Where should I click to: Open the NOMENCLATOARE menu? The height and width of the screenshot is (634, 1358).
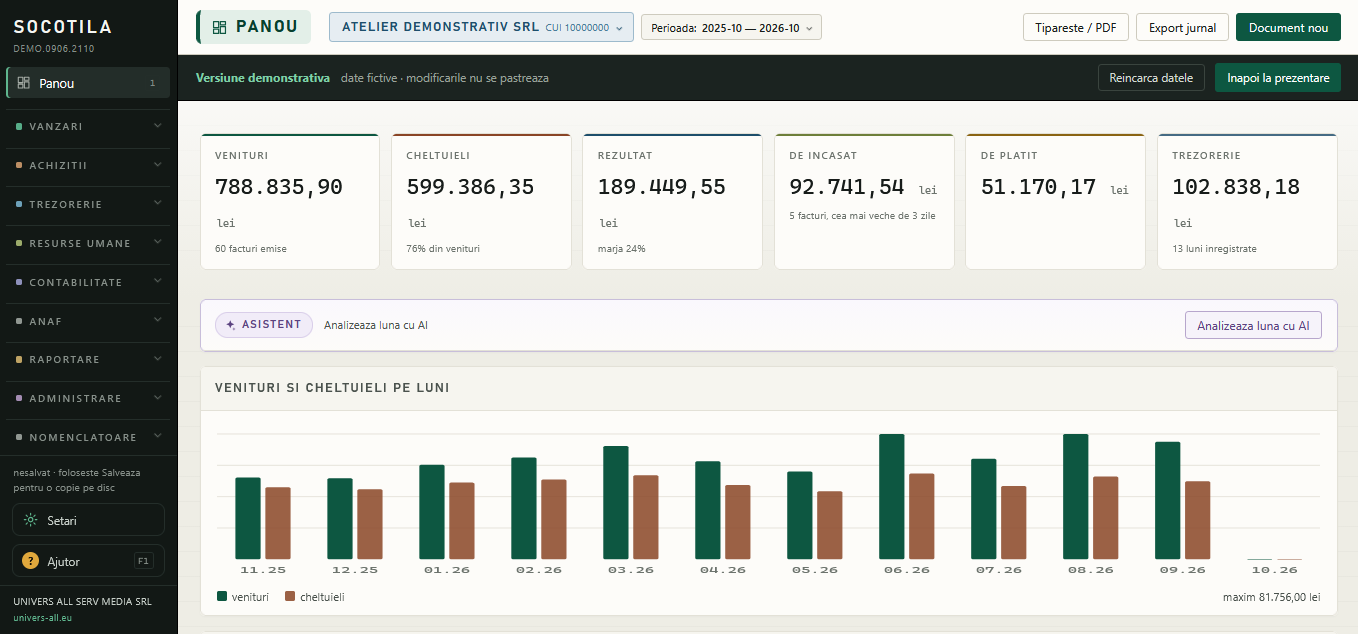pos(89,437)
